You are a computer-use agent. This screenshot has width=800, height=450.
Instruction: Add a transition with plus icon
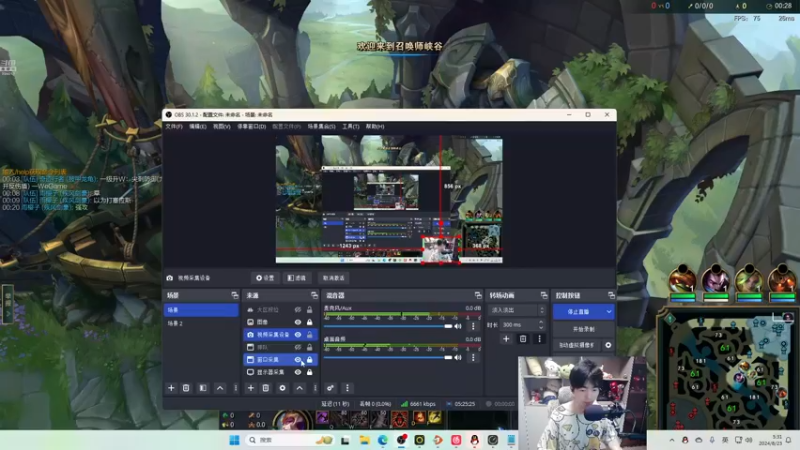pyautogui.click(x=506, y=339)
